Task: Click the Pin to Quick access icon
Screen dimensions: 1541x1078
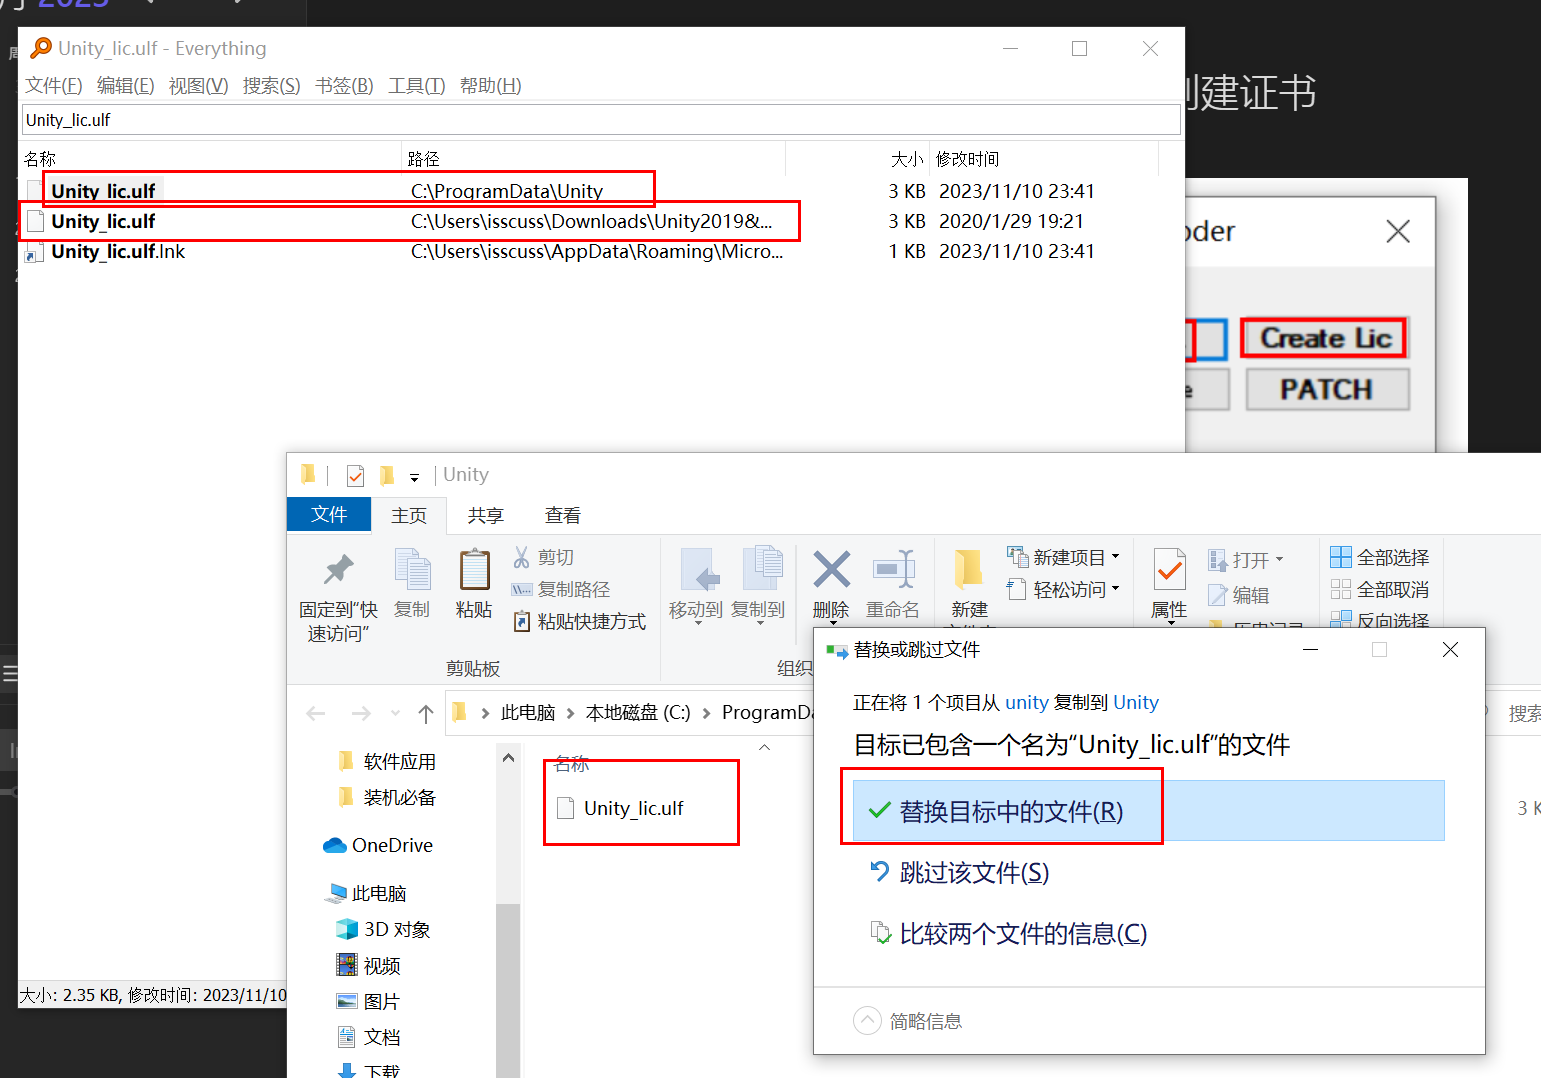Action: coord(338,570)
